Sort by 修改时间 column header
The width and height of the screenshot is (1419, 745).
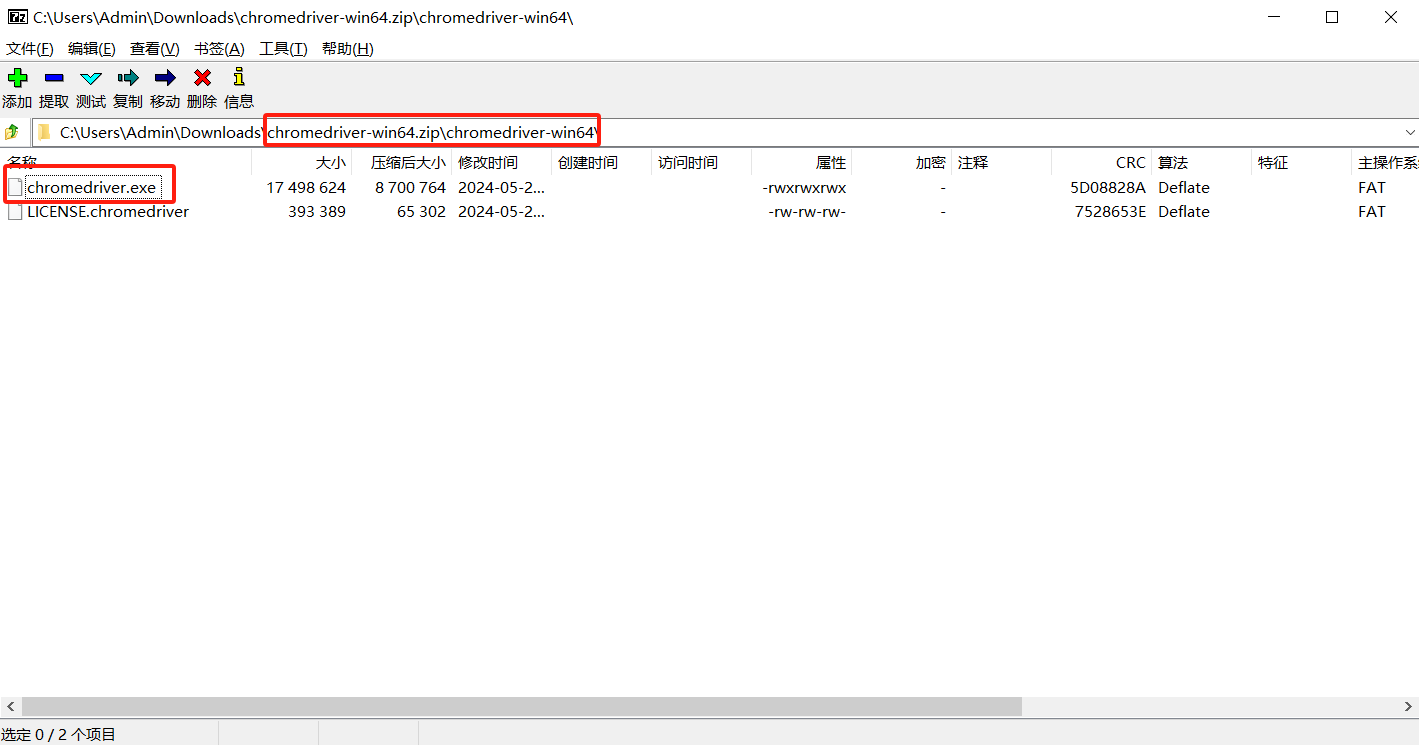pos(502,162)
